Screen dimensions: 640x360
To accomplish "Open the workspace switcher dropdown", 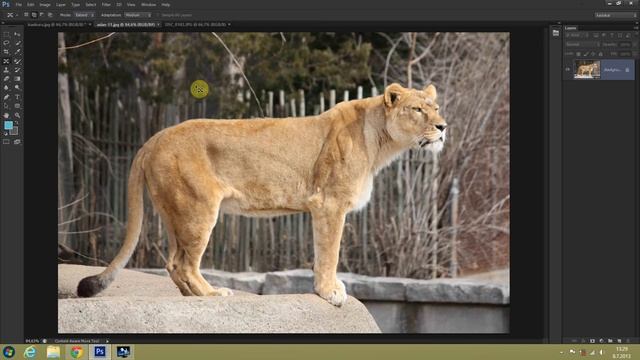I will [x=616, y=15].
